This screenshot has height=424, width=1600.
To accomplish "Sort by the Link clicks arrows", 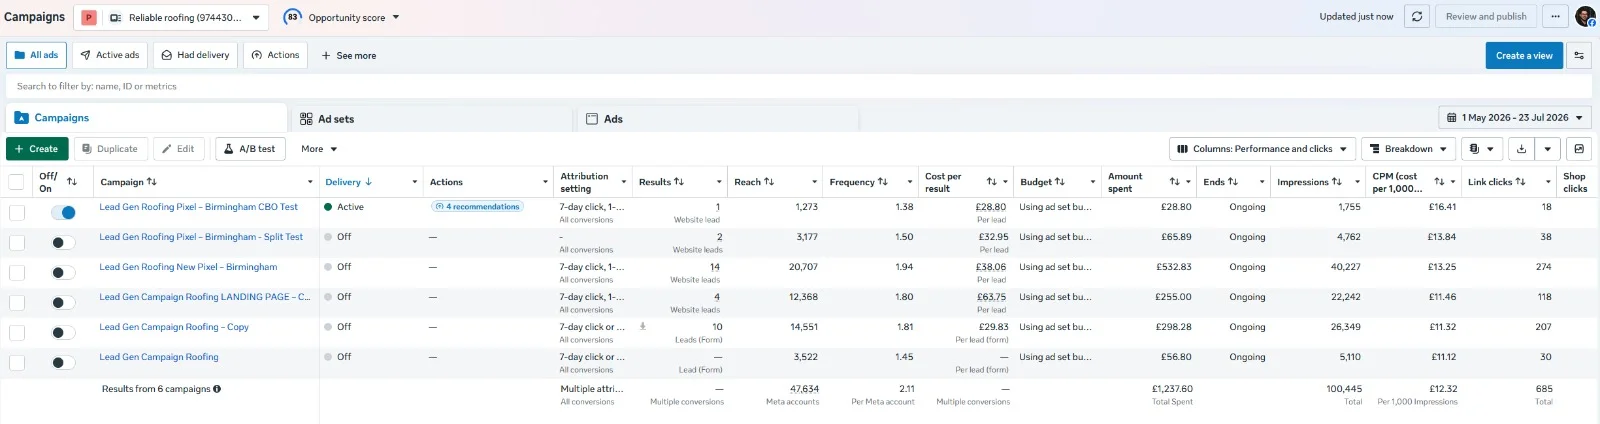I will tap(1521, 182).
